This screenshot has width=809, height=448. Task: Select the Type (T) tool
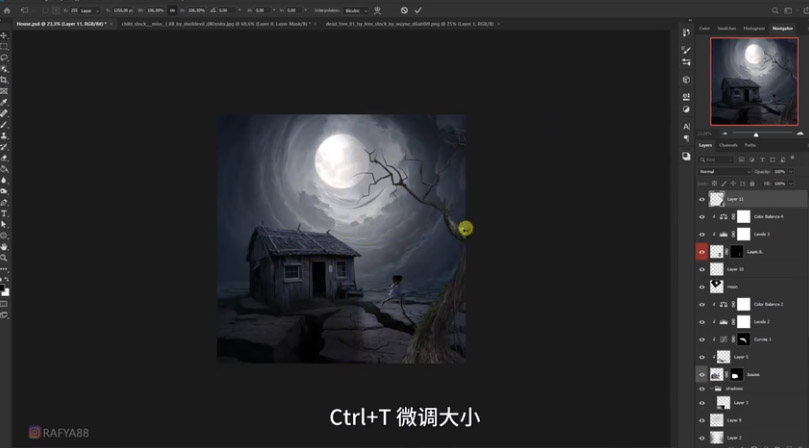(4, 213)
